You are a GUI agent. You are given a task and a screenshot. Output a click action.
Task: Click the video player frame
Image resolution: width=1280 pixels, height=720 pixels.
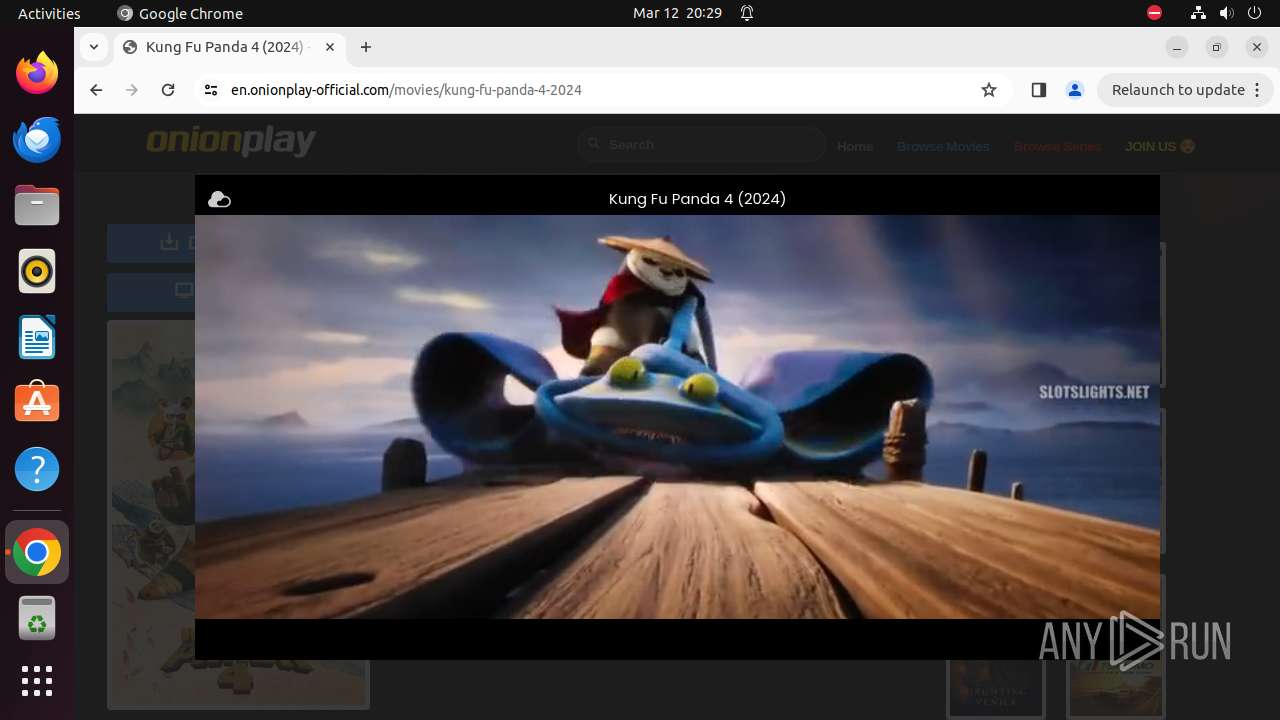click(x=677, y=417)
